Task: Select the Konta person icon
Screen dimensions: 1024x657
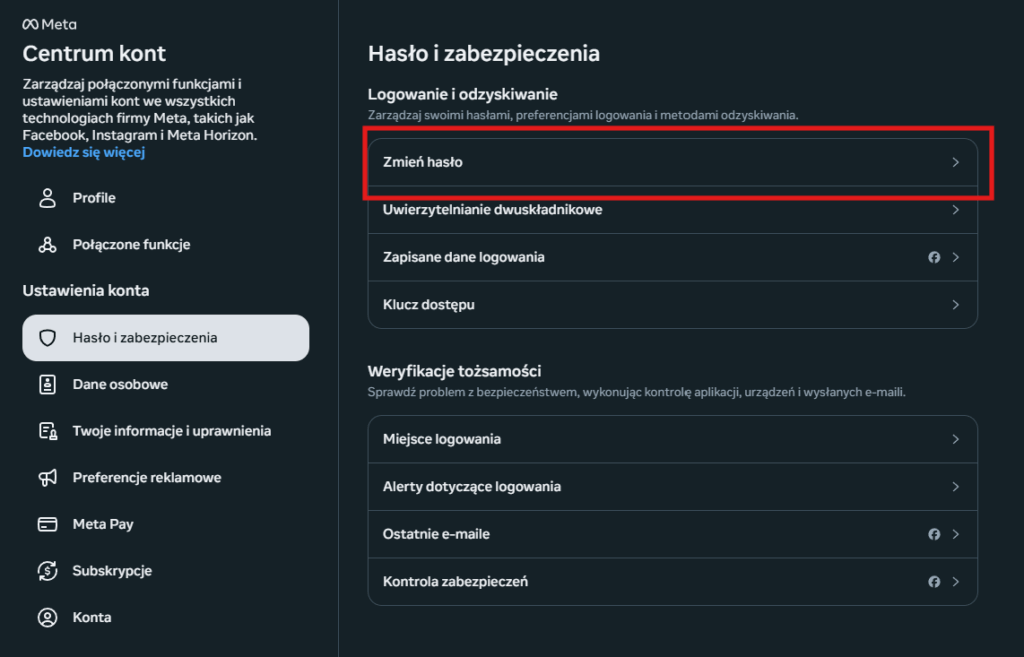Action: click(x=47, y=617)
